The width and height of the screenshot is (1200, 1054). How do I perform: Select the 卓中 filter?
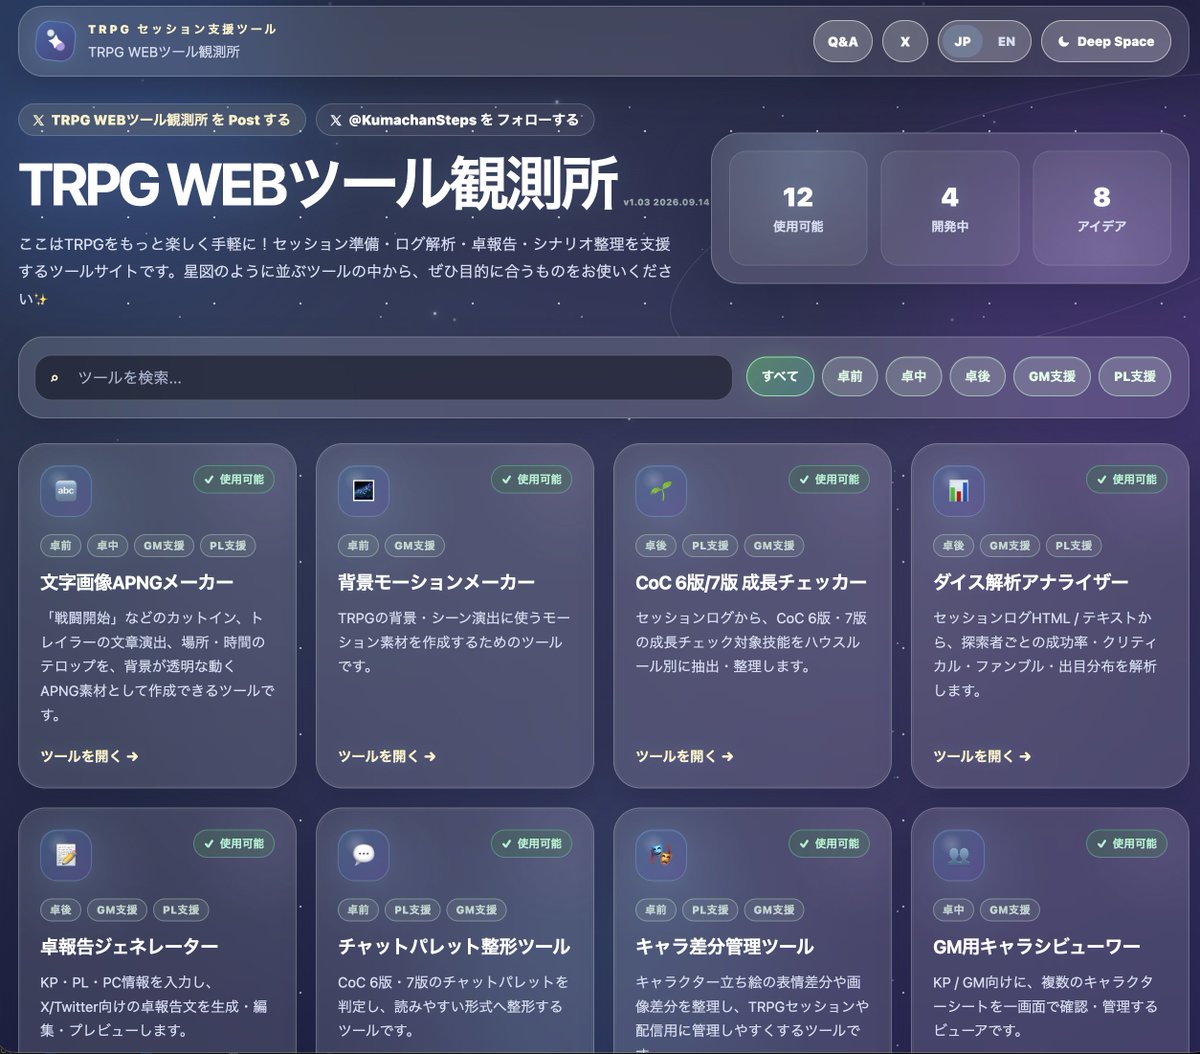point(914,377)
